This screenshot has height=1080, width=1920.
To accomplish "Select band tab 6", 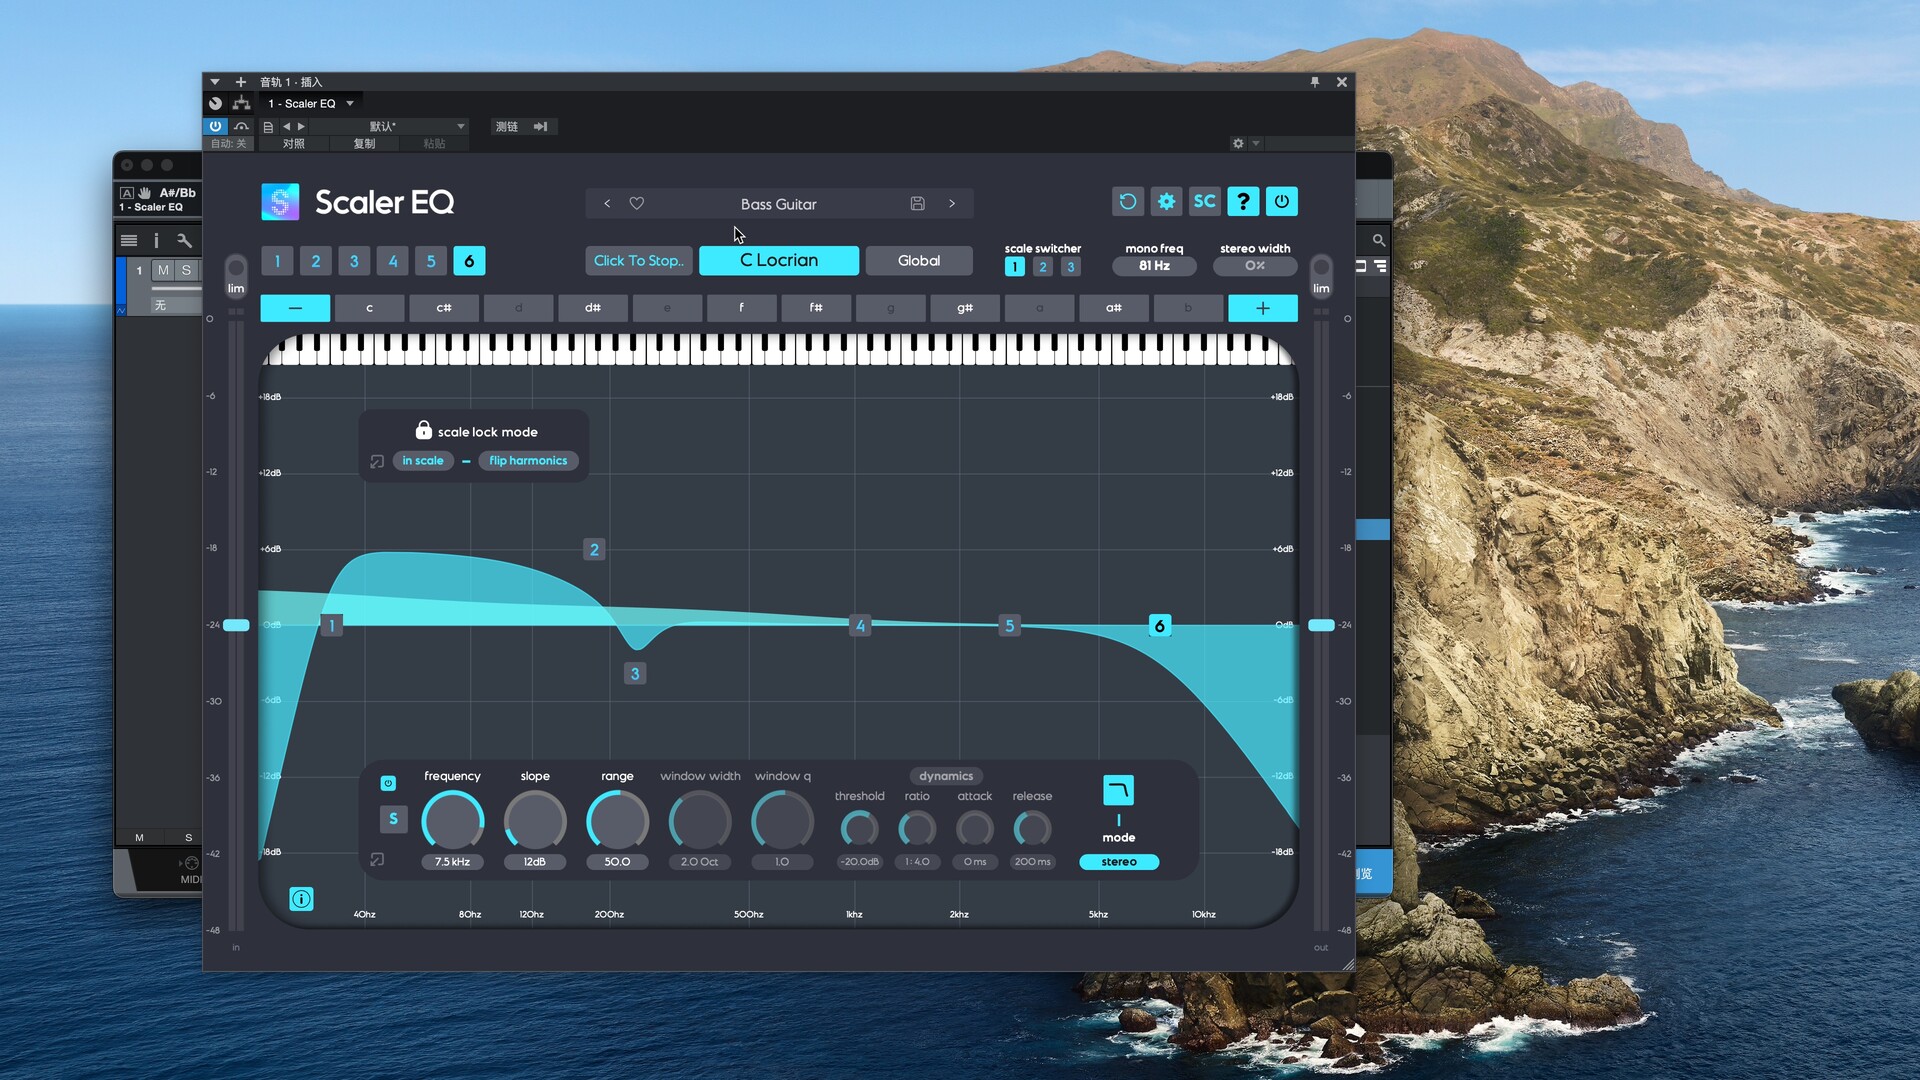I will 469,261.
